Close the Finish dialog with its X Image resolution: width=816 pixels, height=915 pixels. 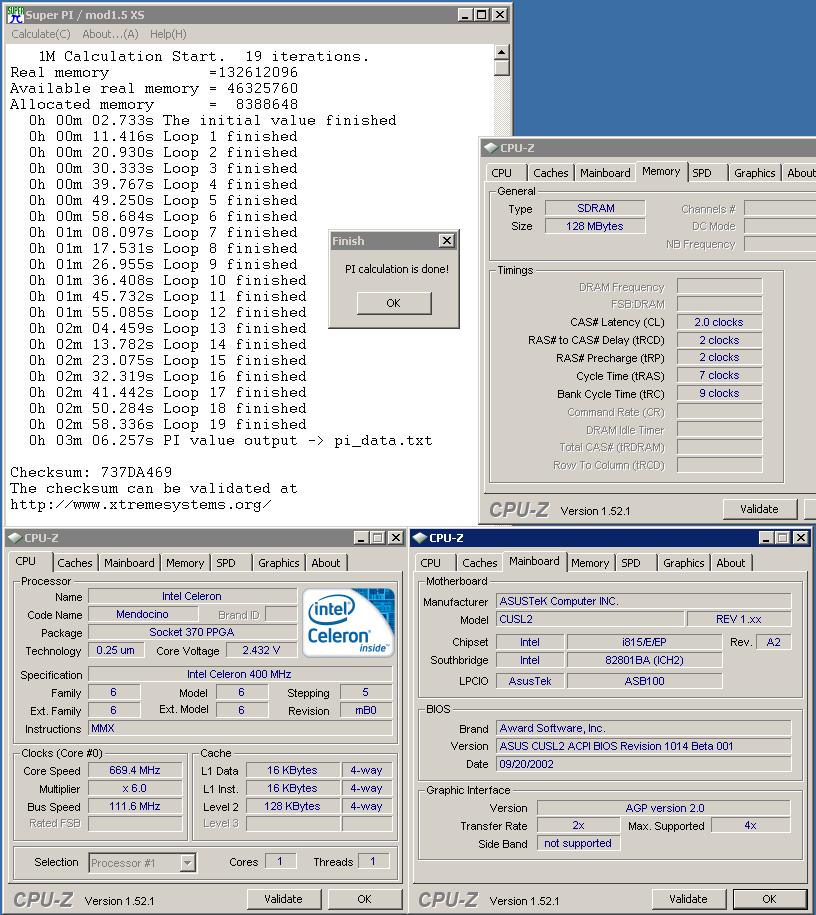coord(447,241)
